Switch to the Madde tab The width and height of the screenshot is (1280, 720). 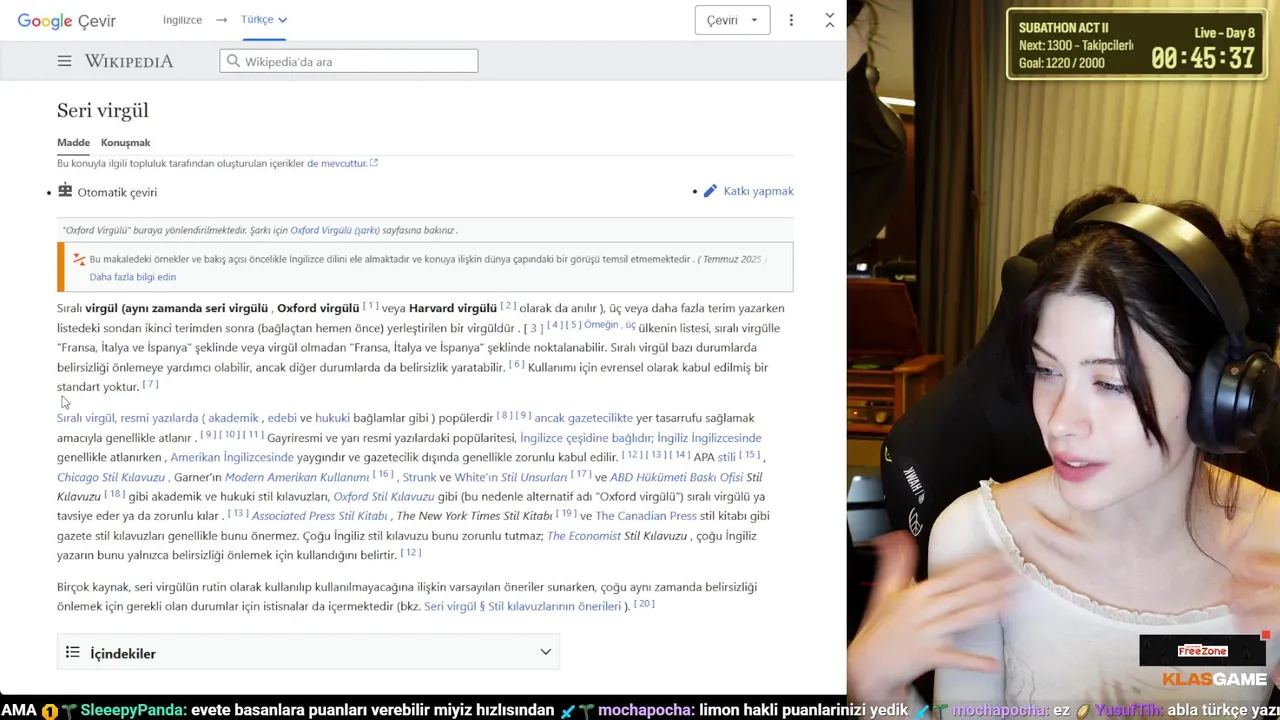click(x=73, y=142)
